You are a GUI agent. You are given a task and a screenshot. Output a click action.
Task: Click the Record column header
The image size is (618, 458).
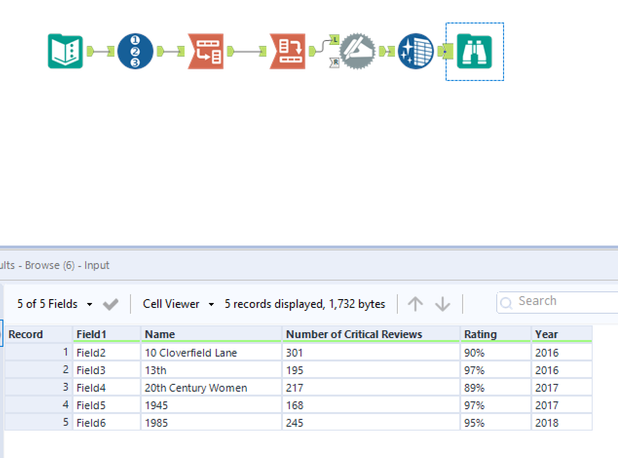tap(39, 334)
